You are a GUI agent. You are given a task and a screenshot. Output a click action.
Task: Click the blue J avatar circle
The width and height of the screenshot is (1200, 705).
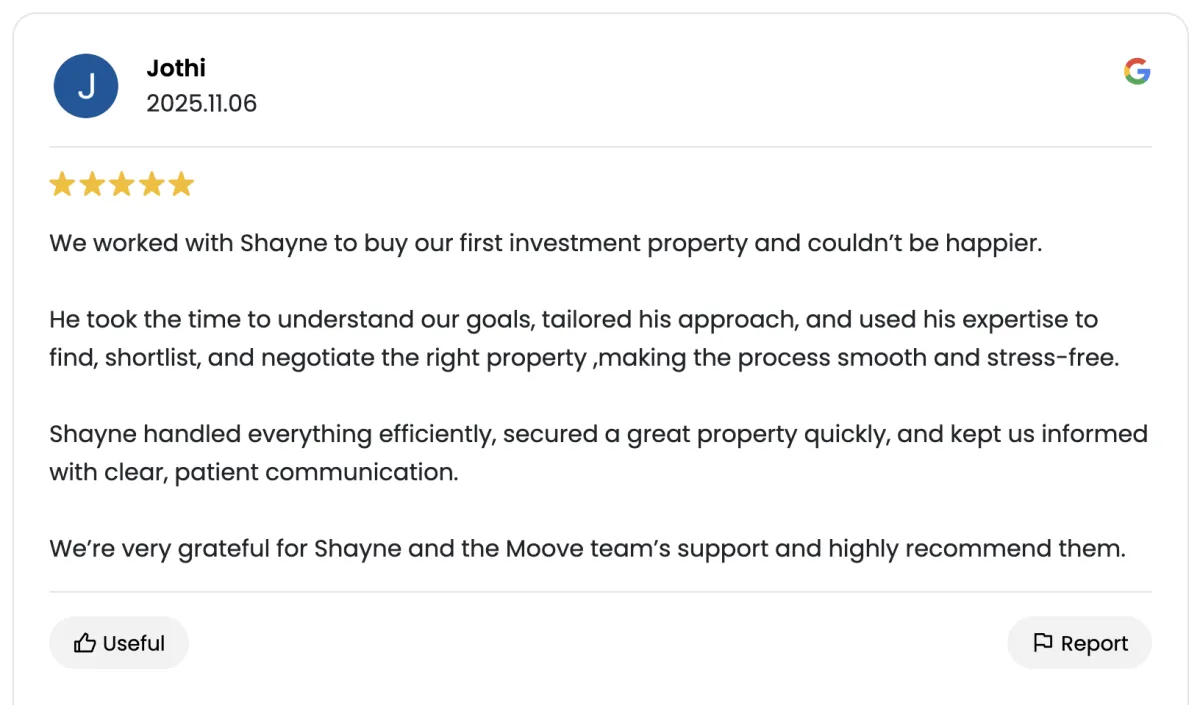(86, 86)
